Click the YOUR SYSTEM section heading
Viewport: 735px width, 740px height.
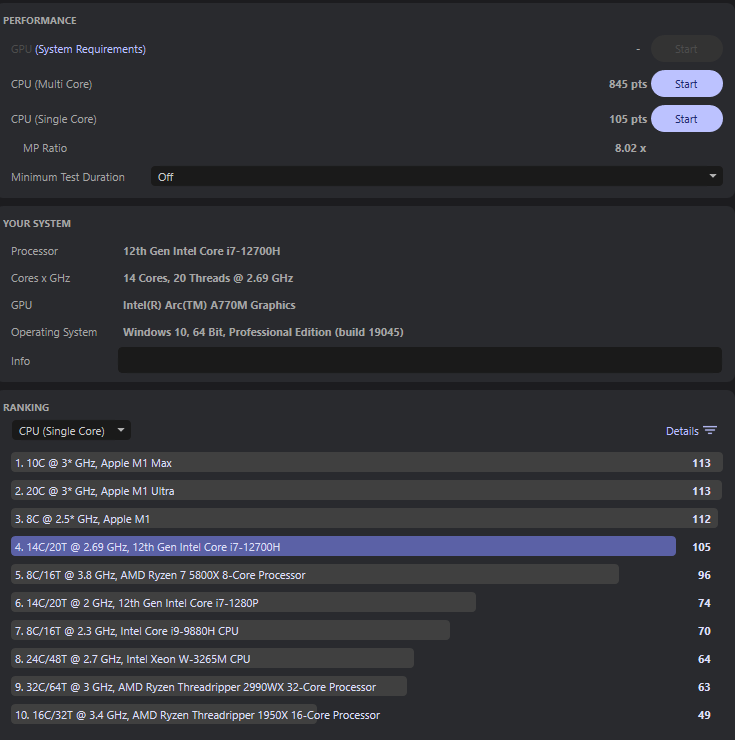click(37, 224)
